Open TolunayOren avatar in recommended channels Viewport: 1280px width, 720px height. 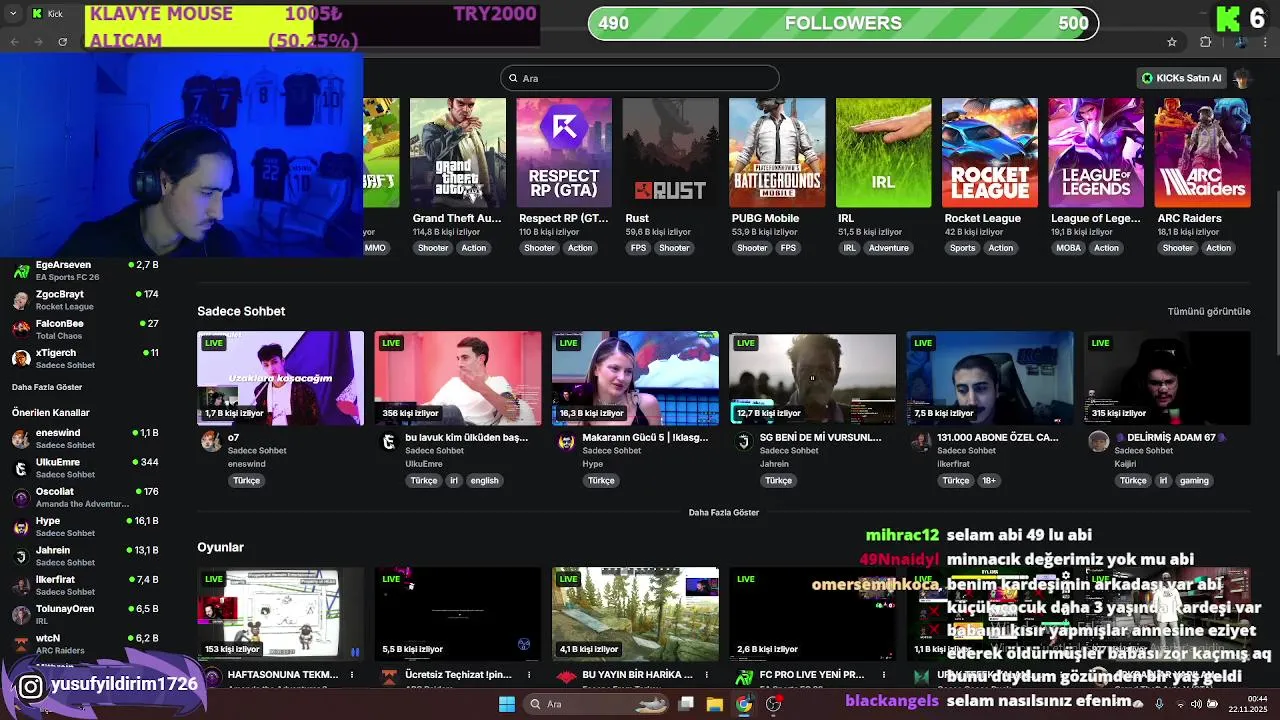pyautogui.click(x=20, y=614)
